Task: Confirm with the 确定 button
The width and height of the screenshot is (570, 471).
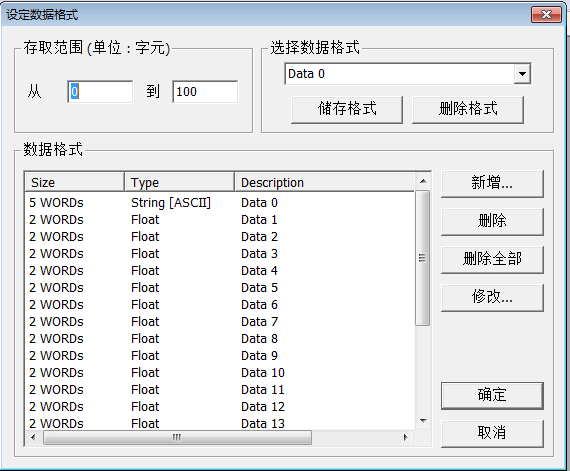Action: pos(492,396)
